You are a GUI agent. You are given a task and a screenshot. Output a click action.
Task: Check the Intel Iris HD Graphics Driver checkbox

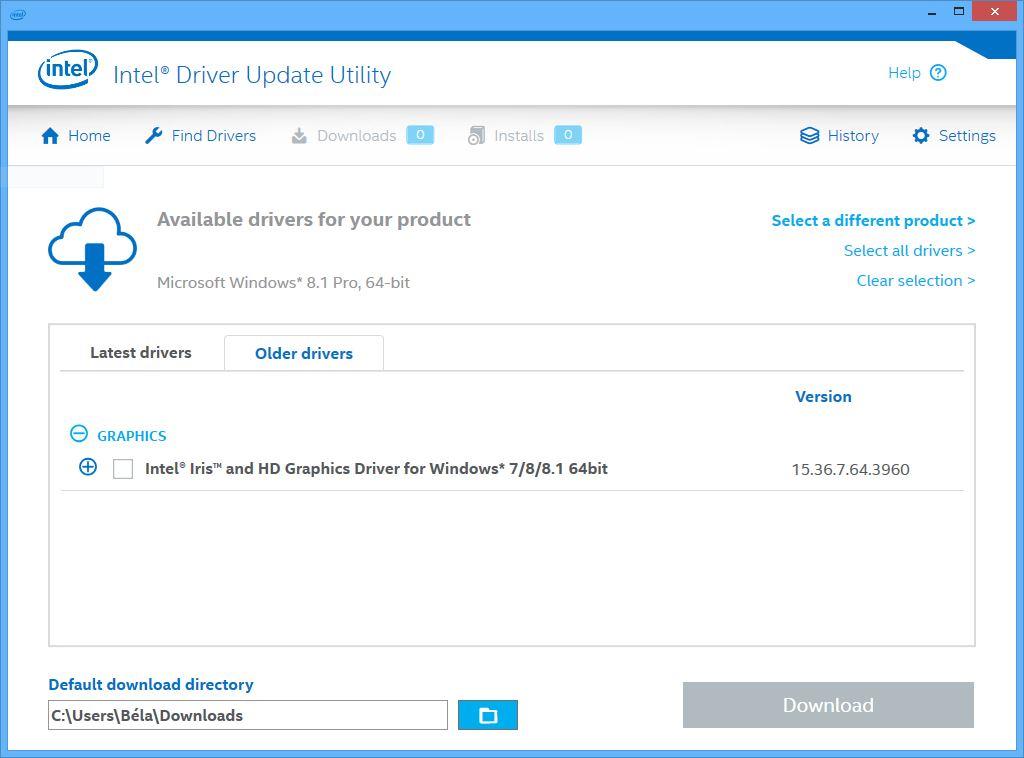[x=123, y=469]
